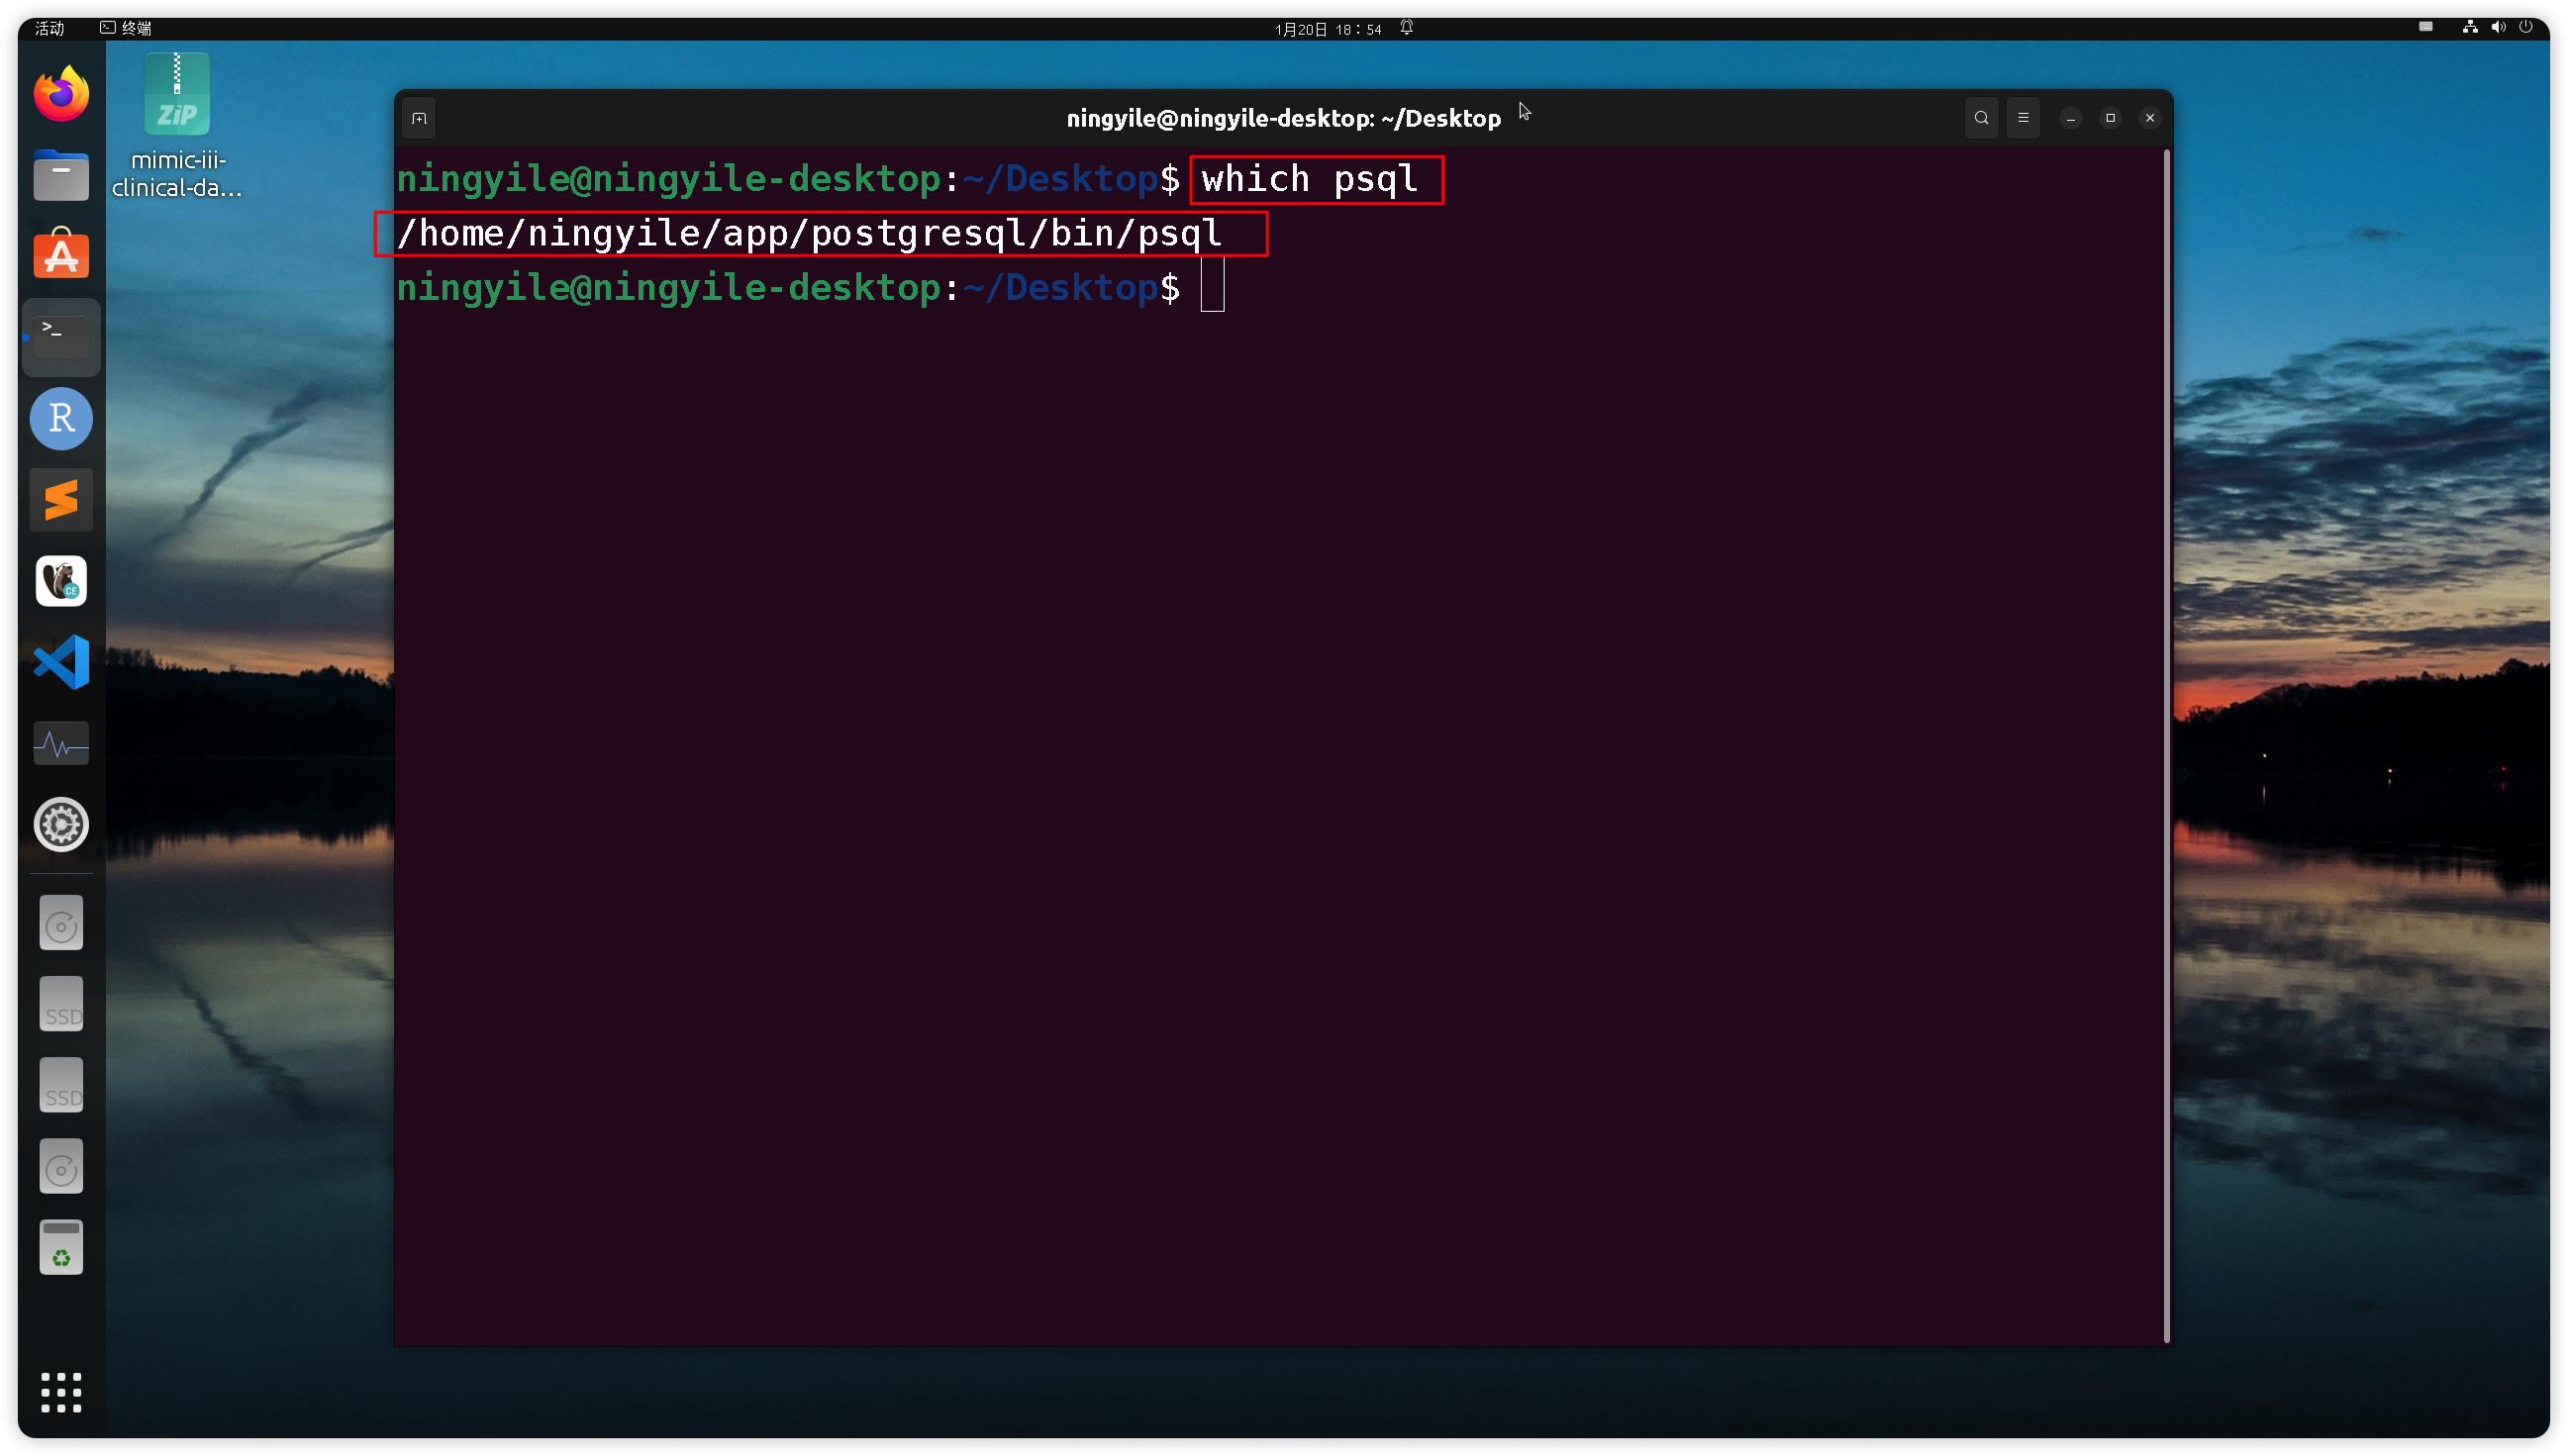Open Ubuntu Software center icon
This screenshot has height=1456, width=2568.
click(x=61, y=256)
